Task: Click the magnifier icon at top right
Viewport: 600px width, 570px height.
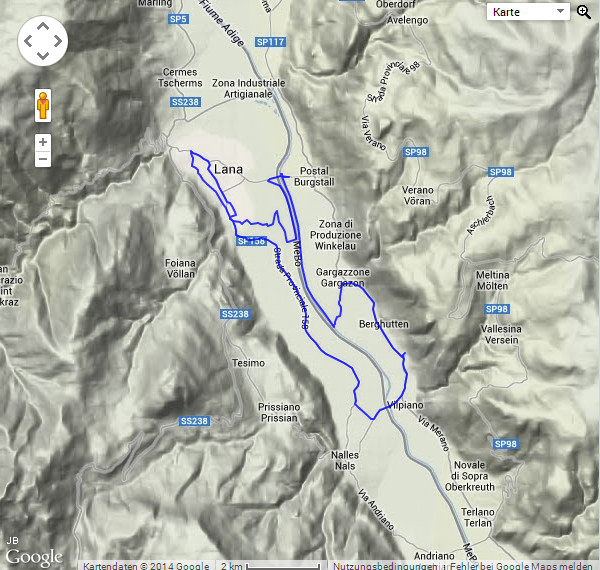Action: click(x=584, y=12)
